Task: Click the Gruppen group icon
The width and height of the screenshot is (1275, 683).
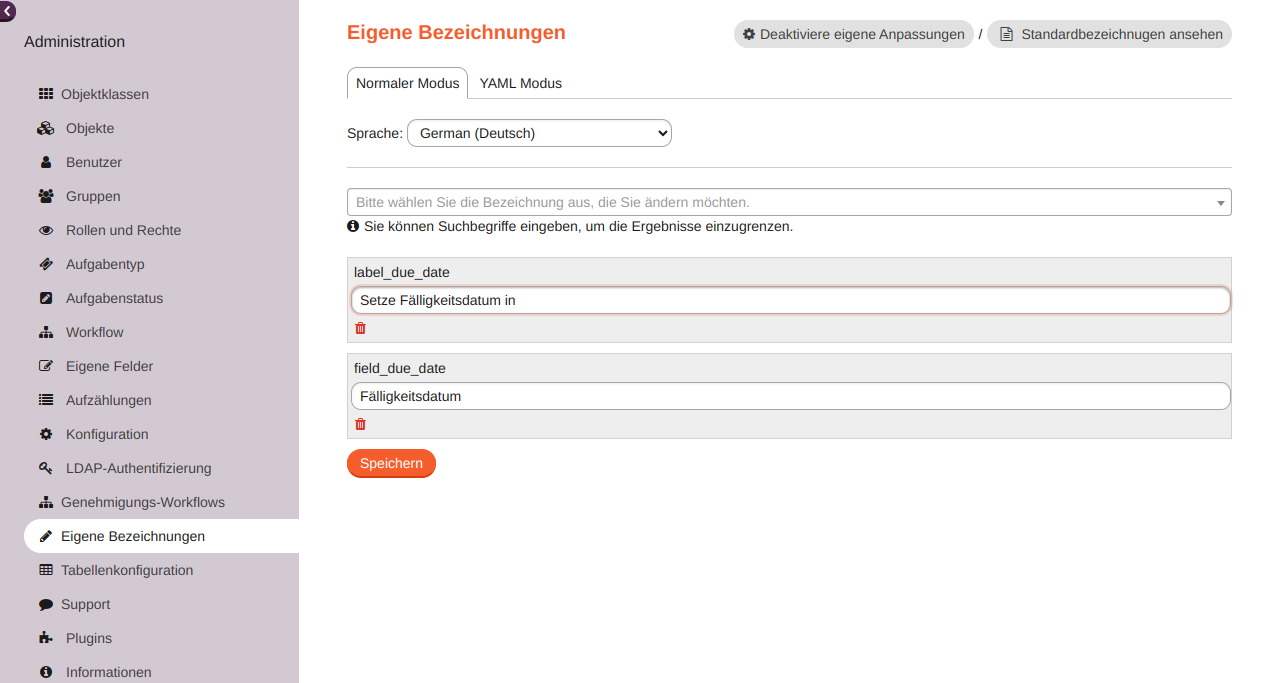Action: coord(45,196)
